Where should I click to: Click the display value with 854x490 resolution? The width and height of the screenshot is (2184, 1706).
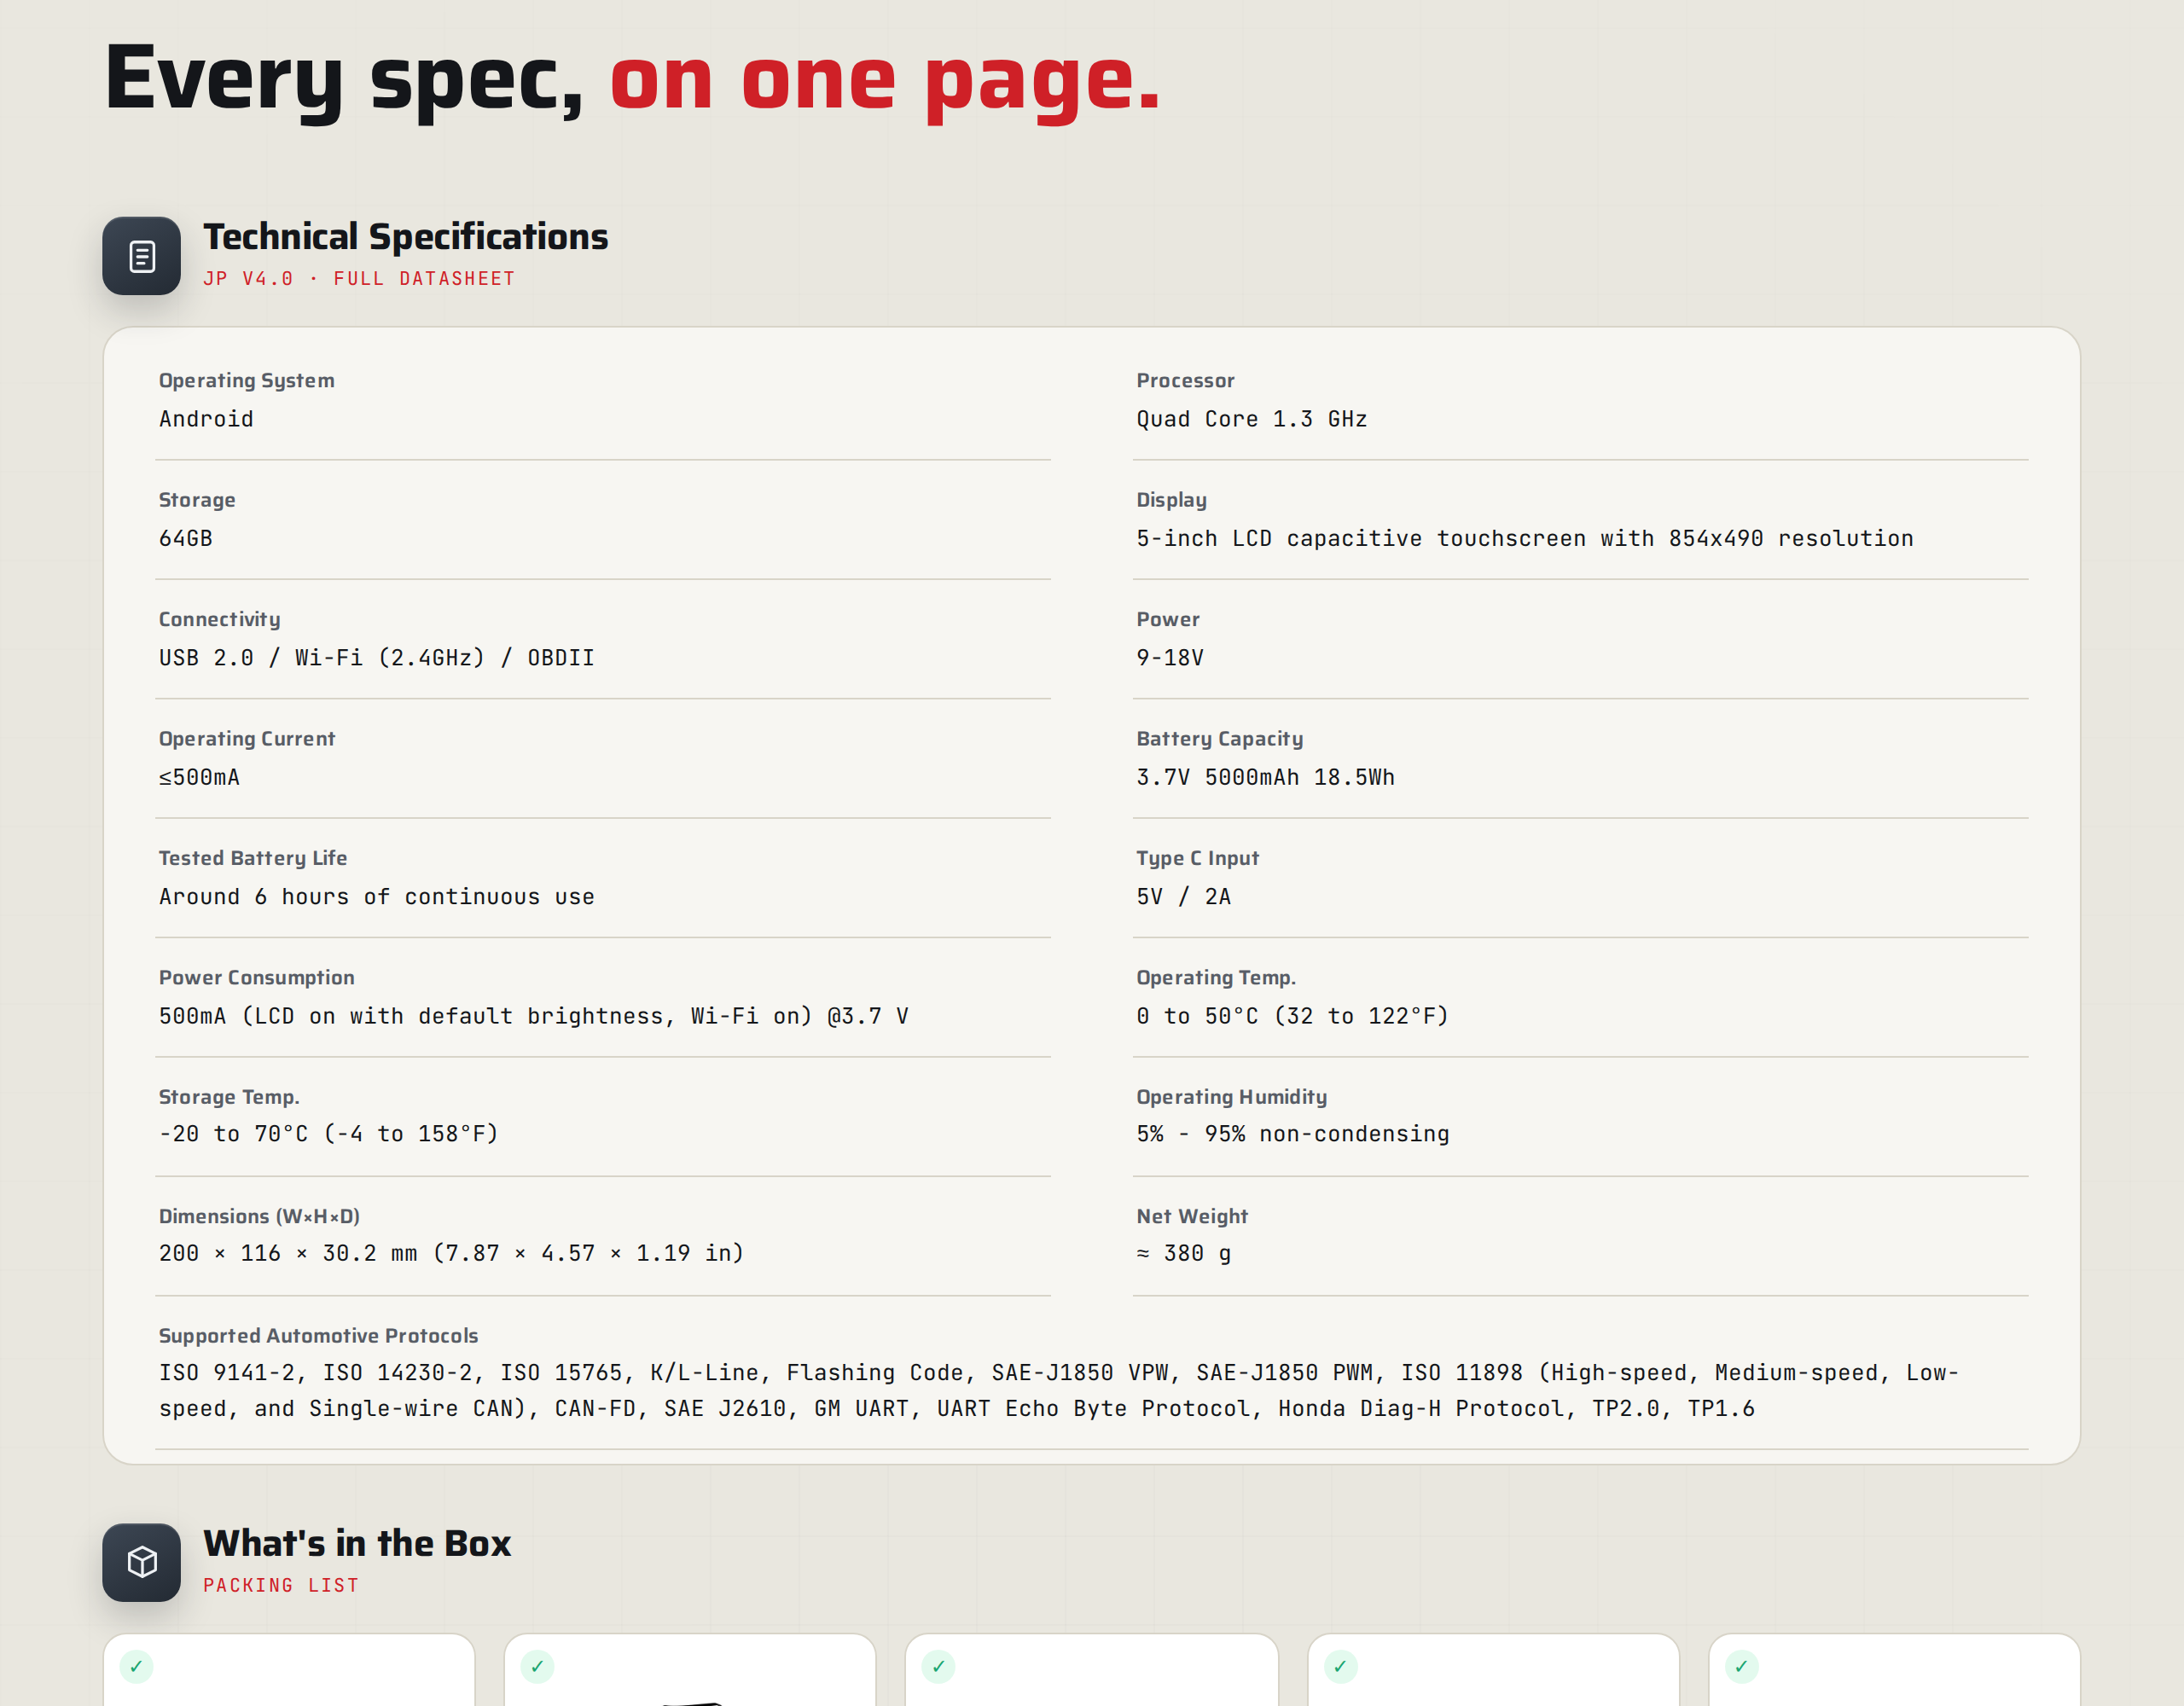pos(1524,538)
